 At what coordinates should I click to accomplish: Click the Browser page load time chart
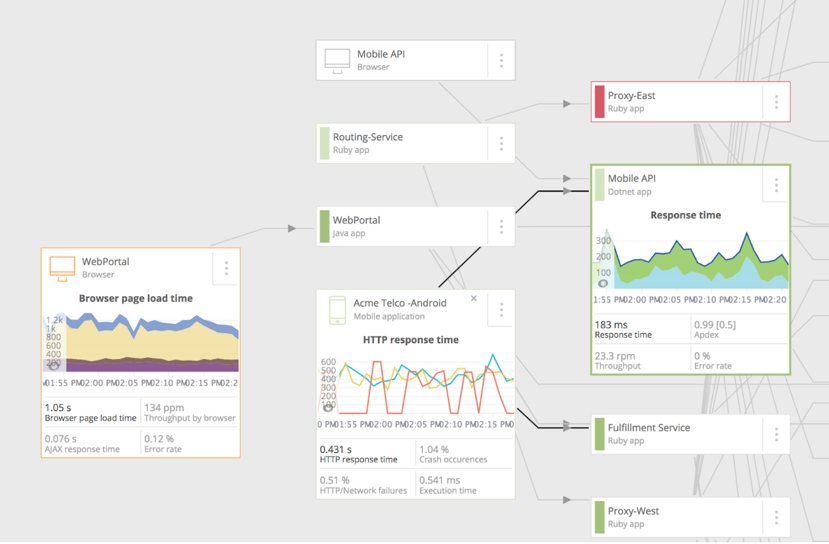point(140,343)
